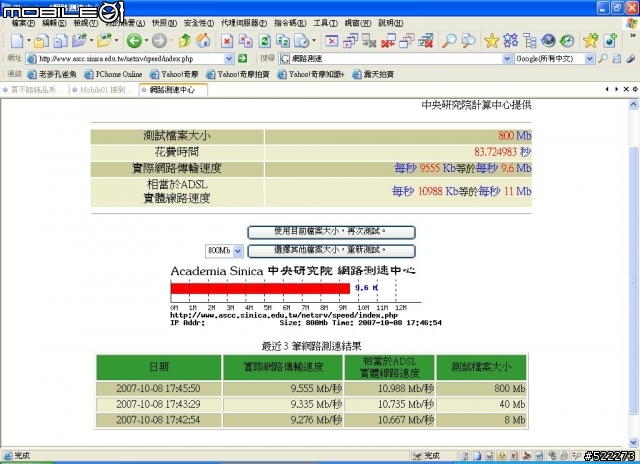The image size is (640, 464).
Task: Open the 說明(H) menu
Action: pyautogui.click(x=391, y=23)
